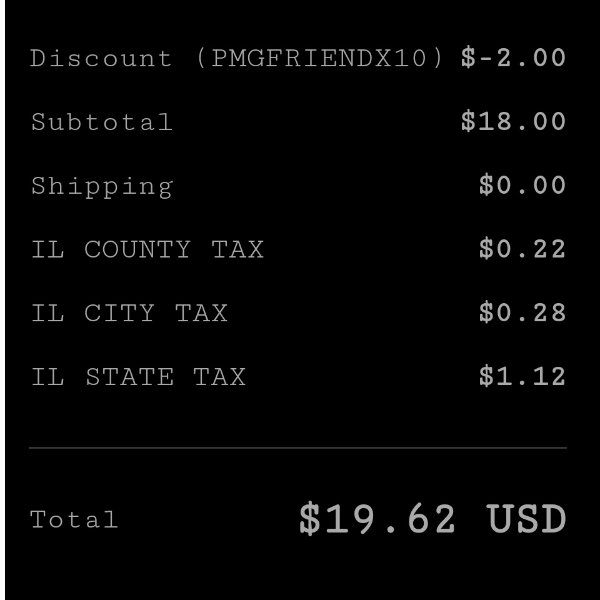Click the PMGFRIENDX10 promo code text
The width and height of the screenshot is (600, 600).
(319, 58)
